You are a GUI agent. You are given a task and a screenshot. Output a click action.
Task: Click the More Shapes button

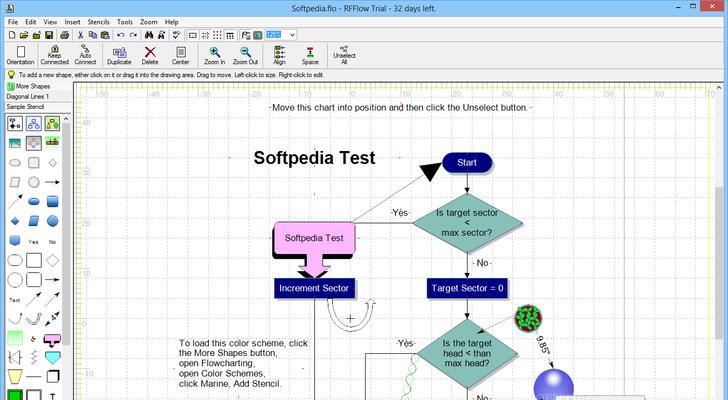29,86
